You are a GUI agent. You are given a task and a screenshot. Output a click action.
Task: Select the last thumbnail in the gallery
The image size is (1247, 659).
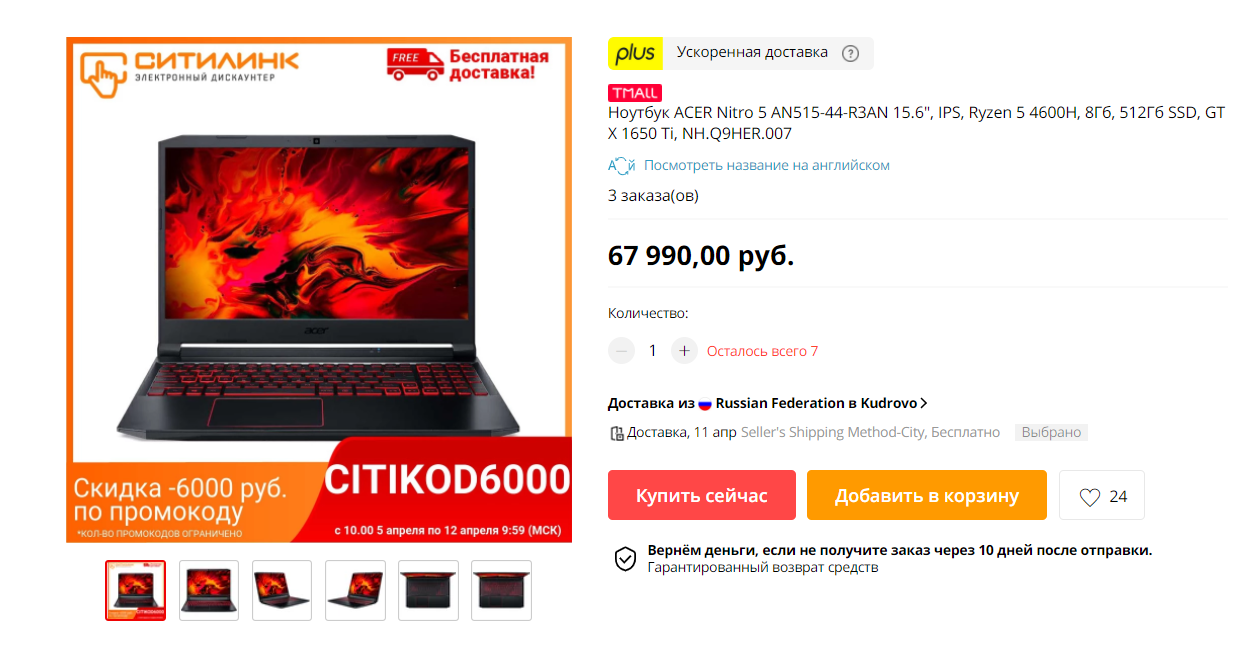(501, 590)
